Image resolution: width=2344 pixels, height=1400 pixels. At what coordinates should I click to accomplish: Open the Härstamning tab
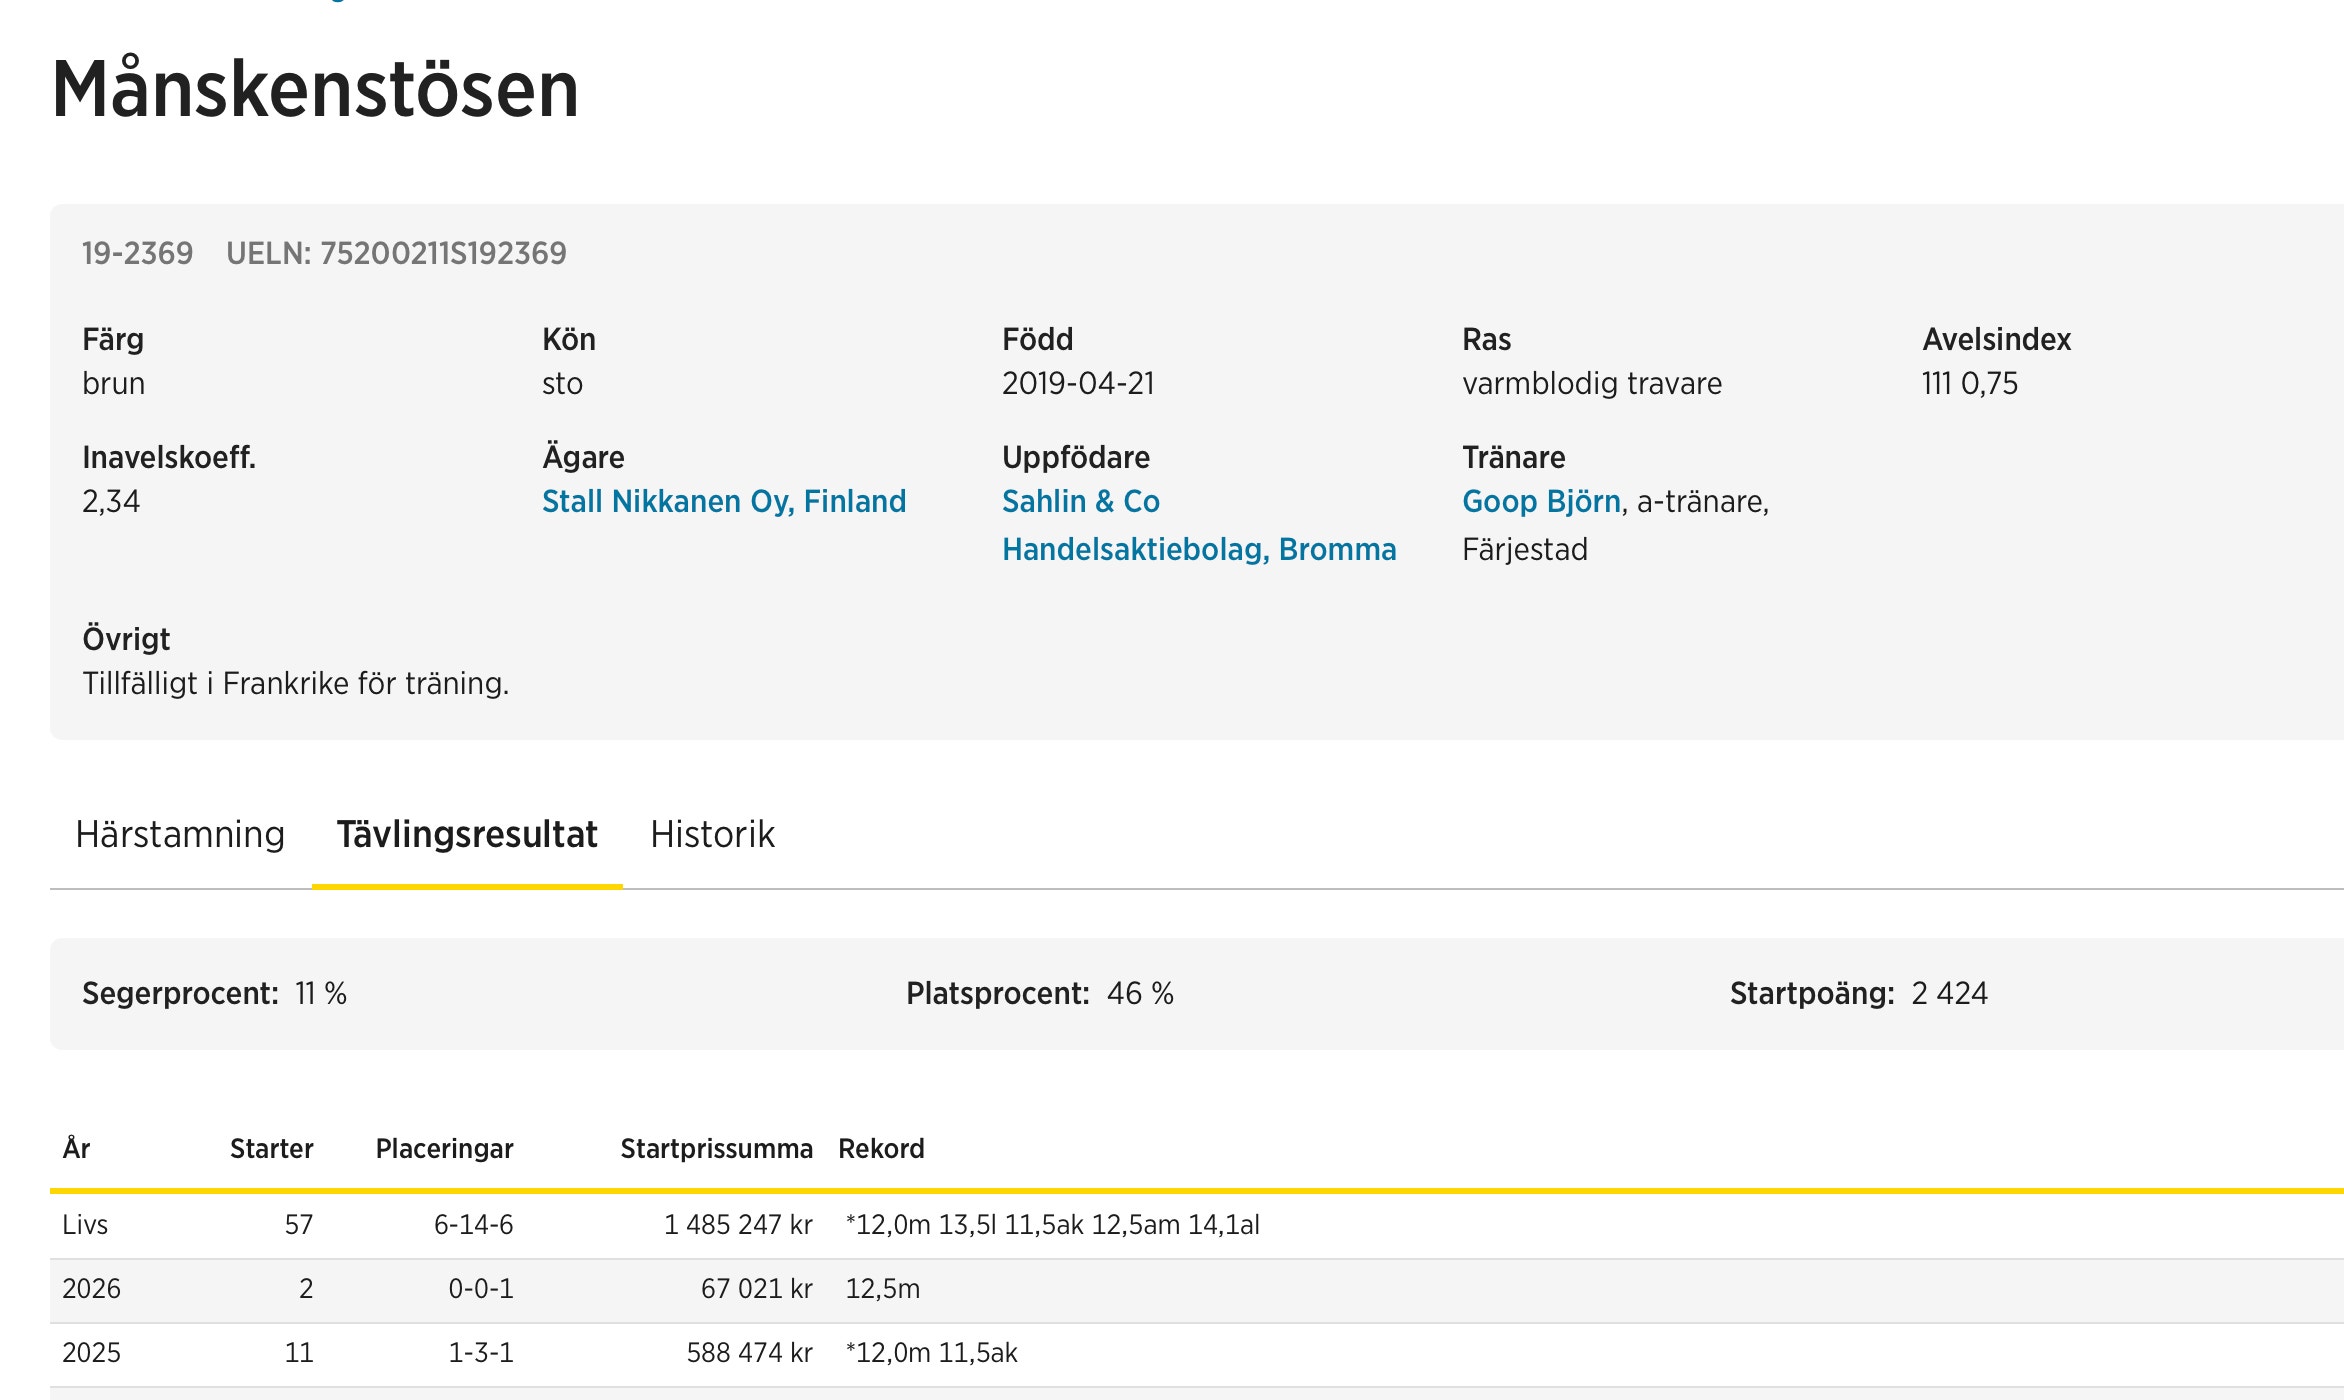click(x=180, y=834)
